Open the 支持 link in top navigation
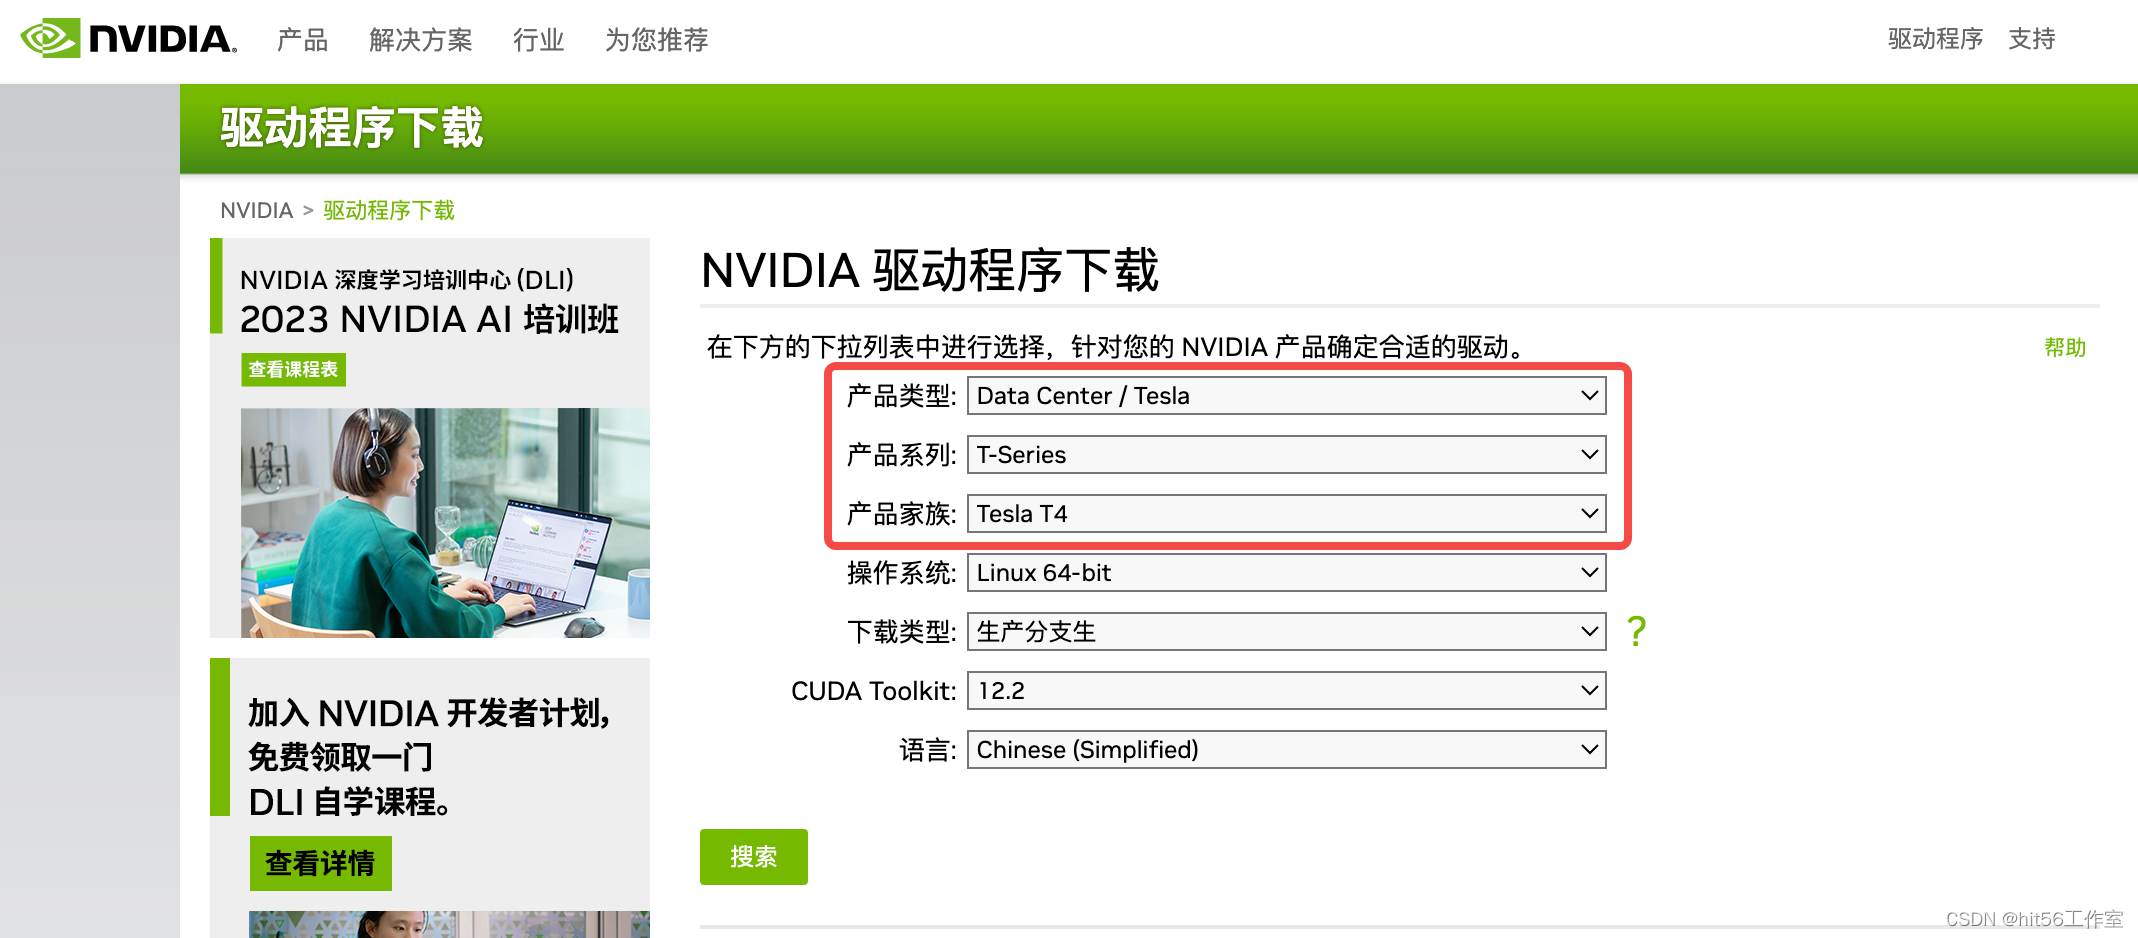The image size is (2138, 938). coord(2032,39)
